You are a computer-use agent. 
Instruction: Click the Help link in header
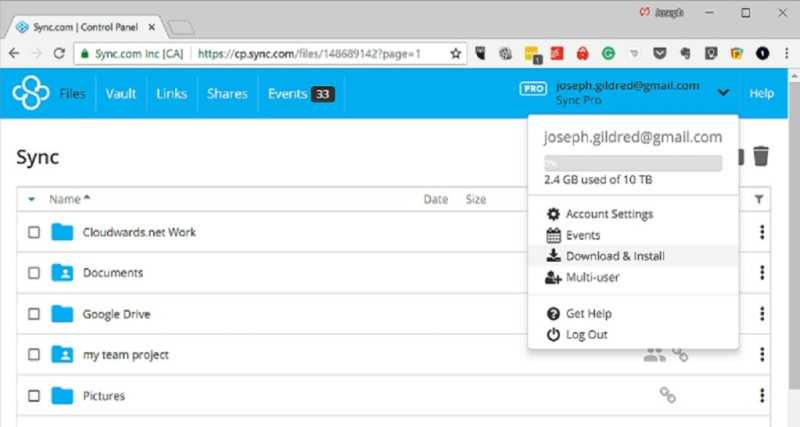761,93
